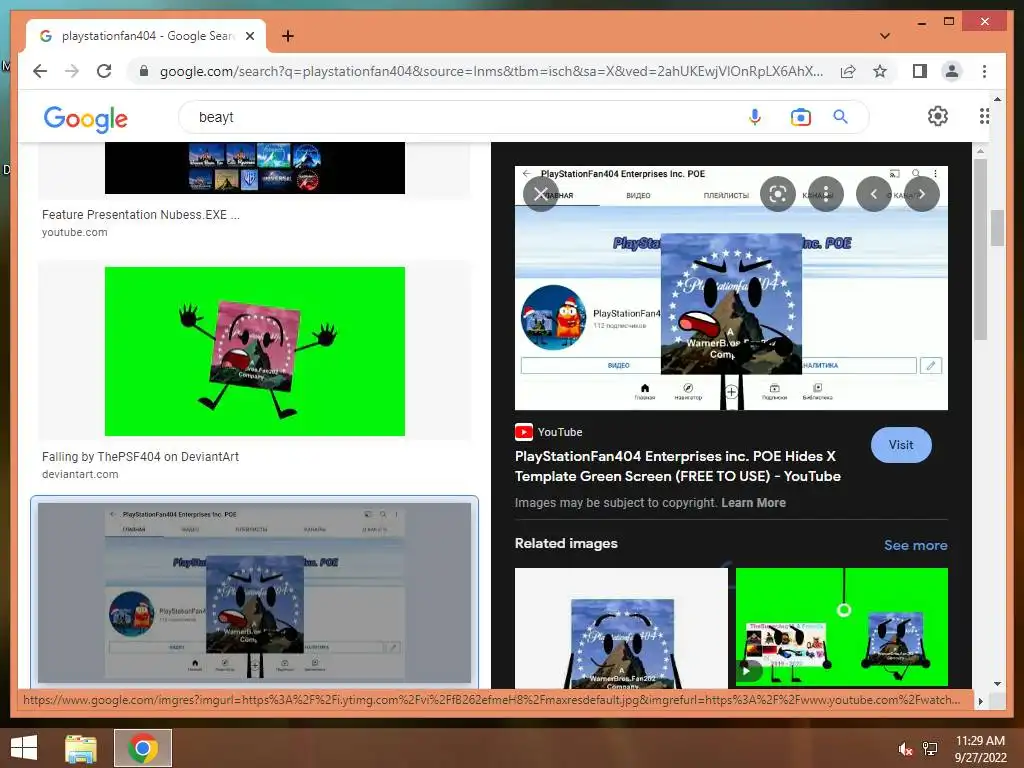The image size is (1024, 768).
Task: Open Feature Presentation Nubess.EXE result thumbnail
Action: click(255, 168)
